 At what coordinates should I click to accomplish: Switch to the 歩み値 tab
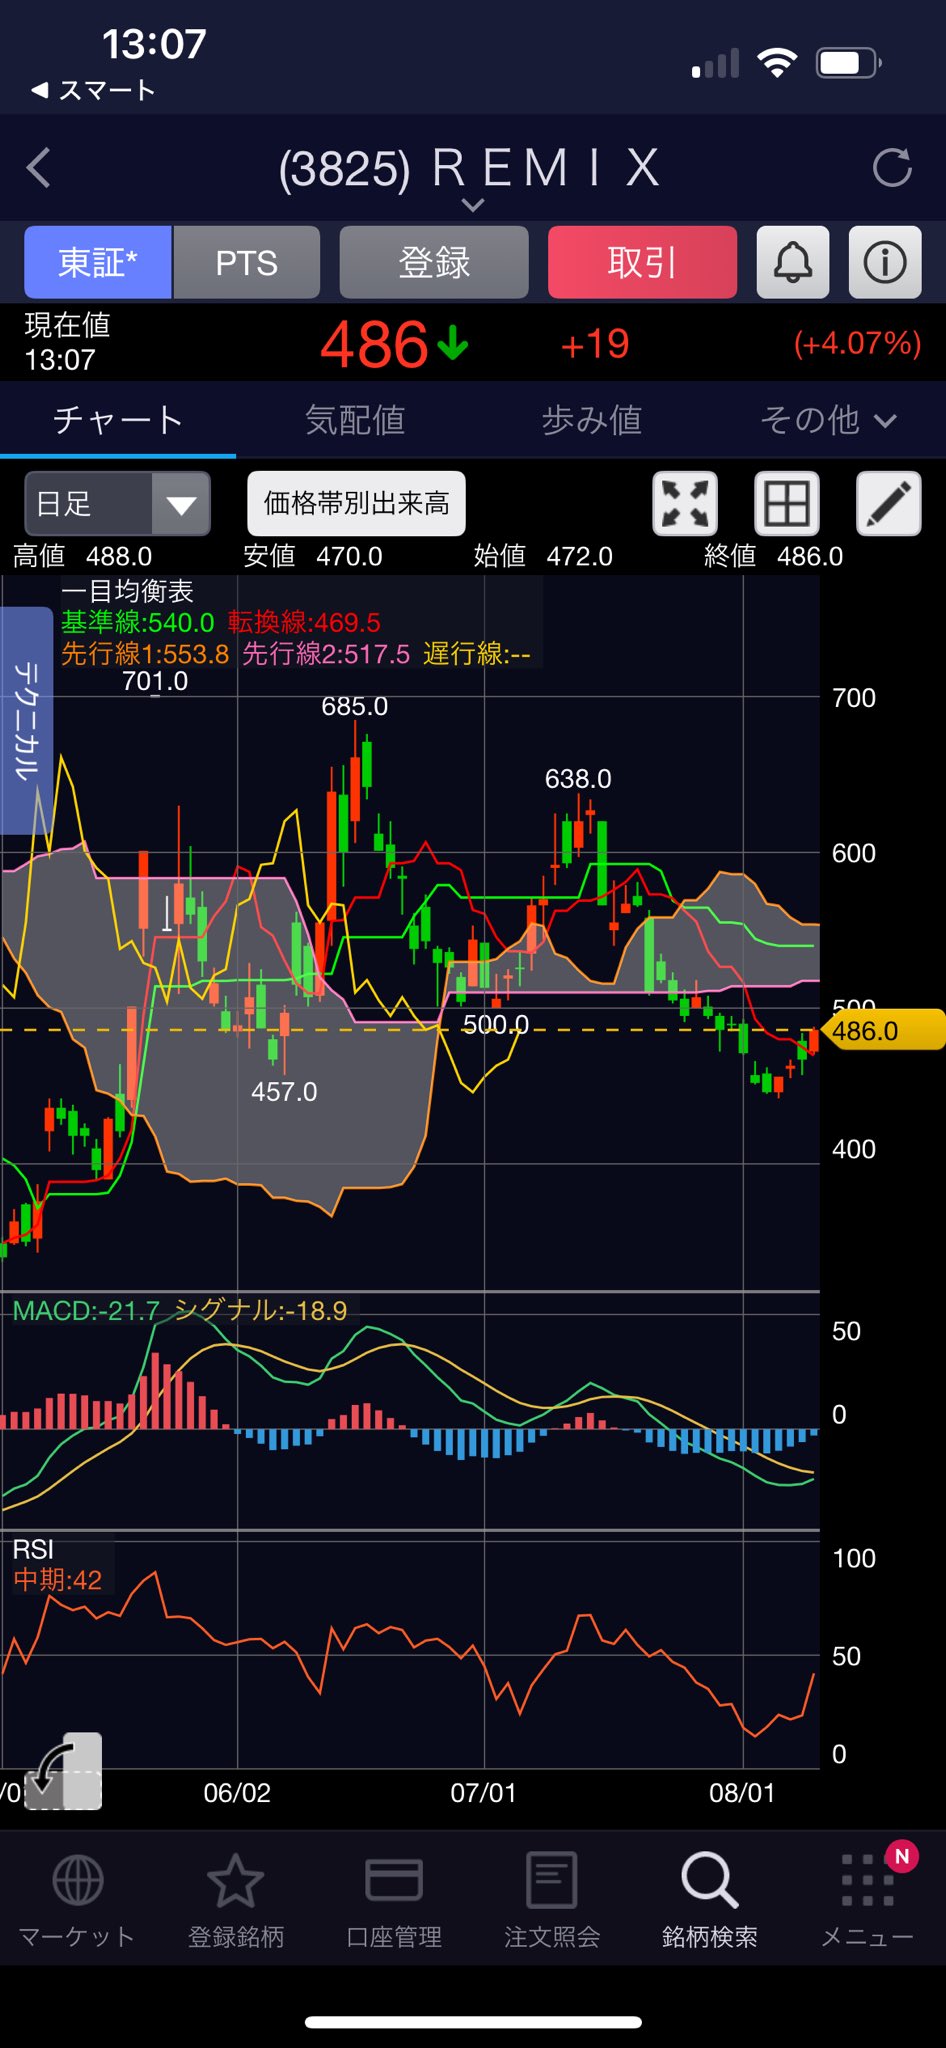pos(592,420)
